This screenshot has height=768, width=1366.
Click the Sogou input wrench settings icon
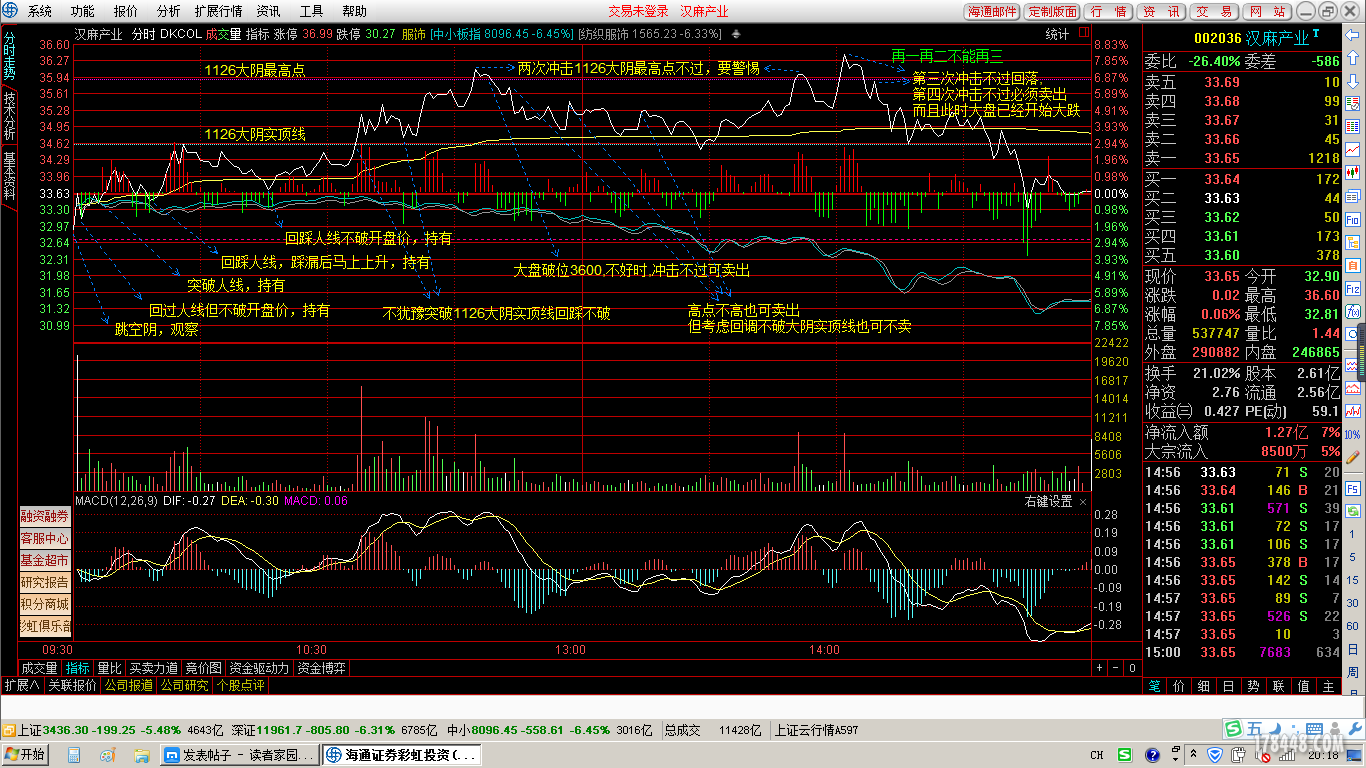tap(1355, 729)
